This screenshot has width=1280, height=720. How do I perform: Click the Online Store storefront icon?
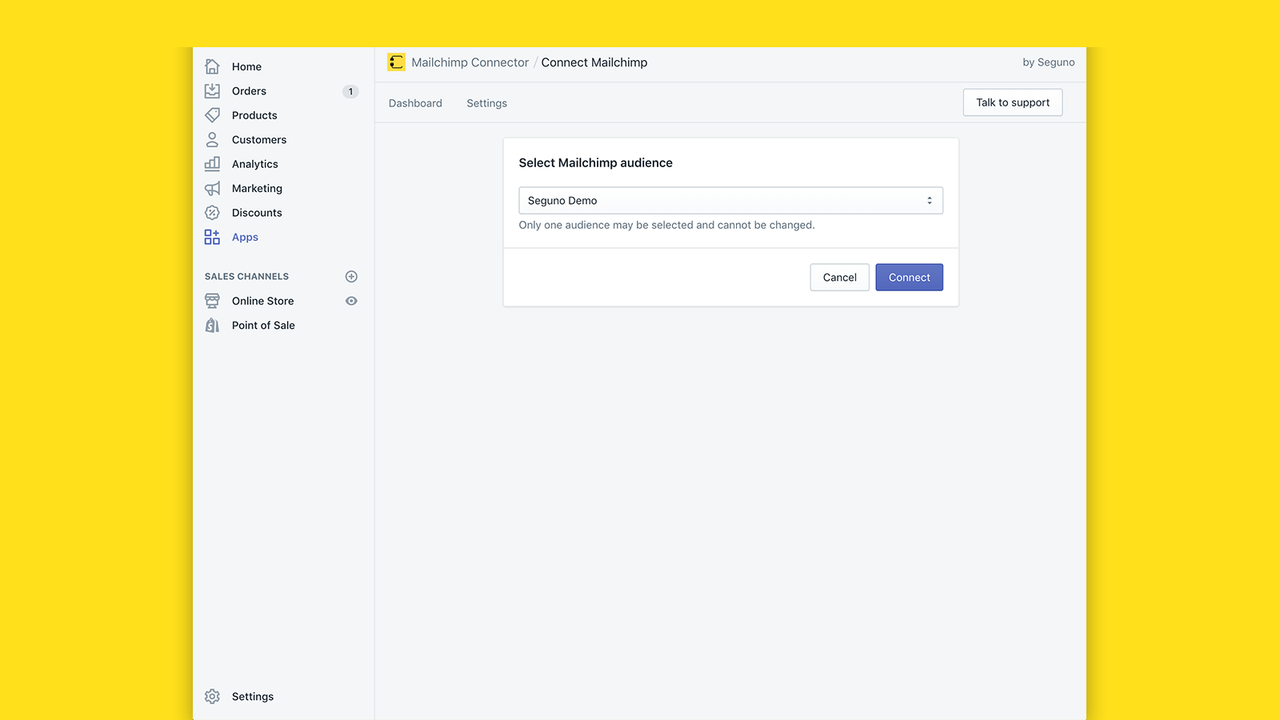[x=212, y=301]
